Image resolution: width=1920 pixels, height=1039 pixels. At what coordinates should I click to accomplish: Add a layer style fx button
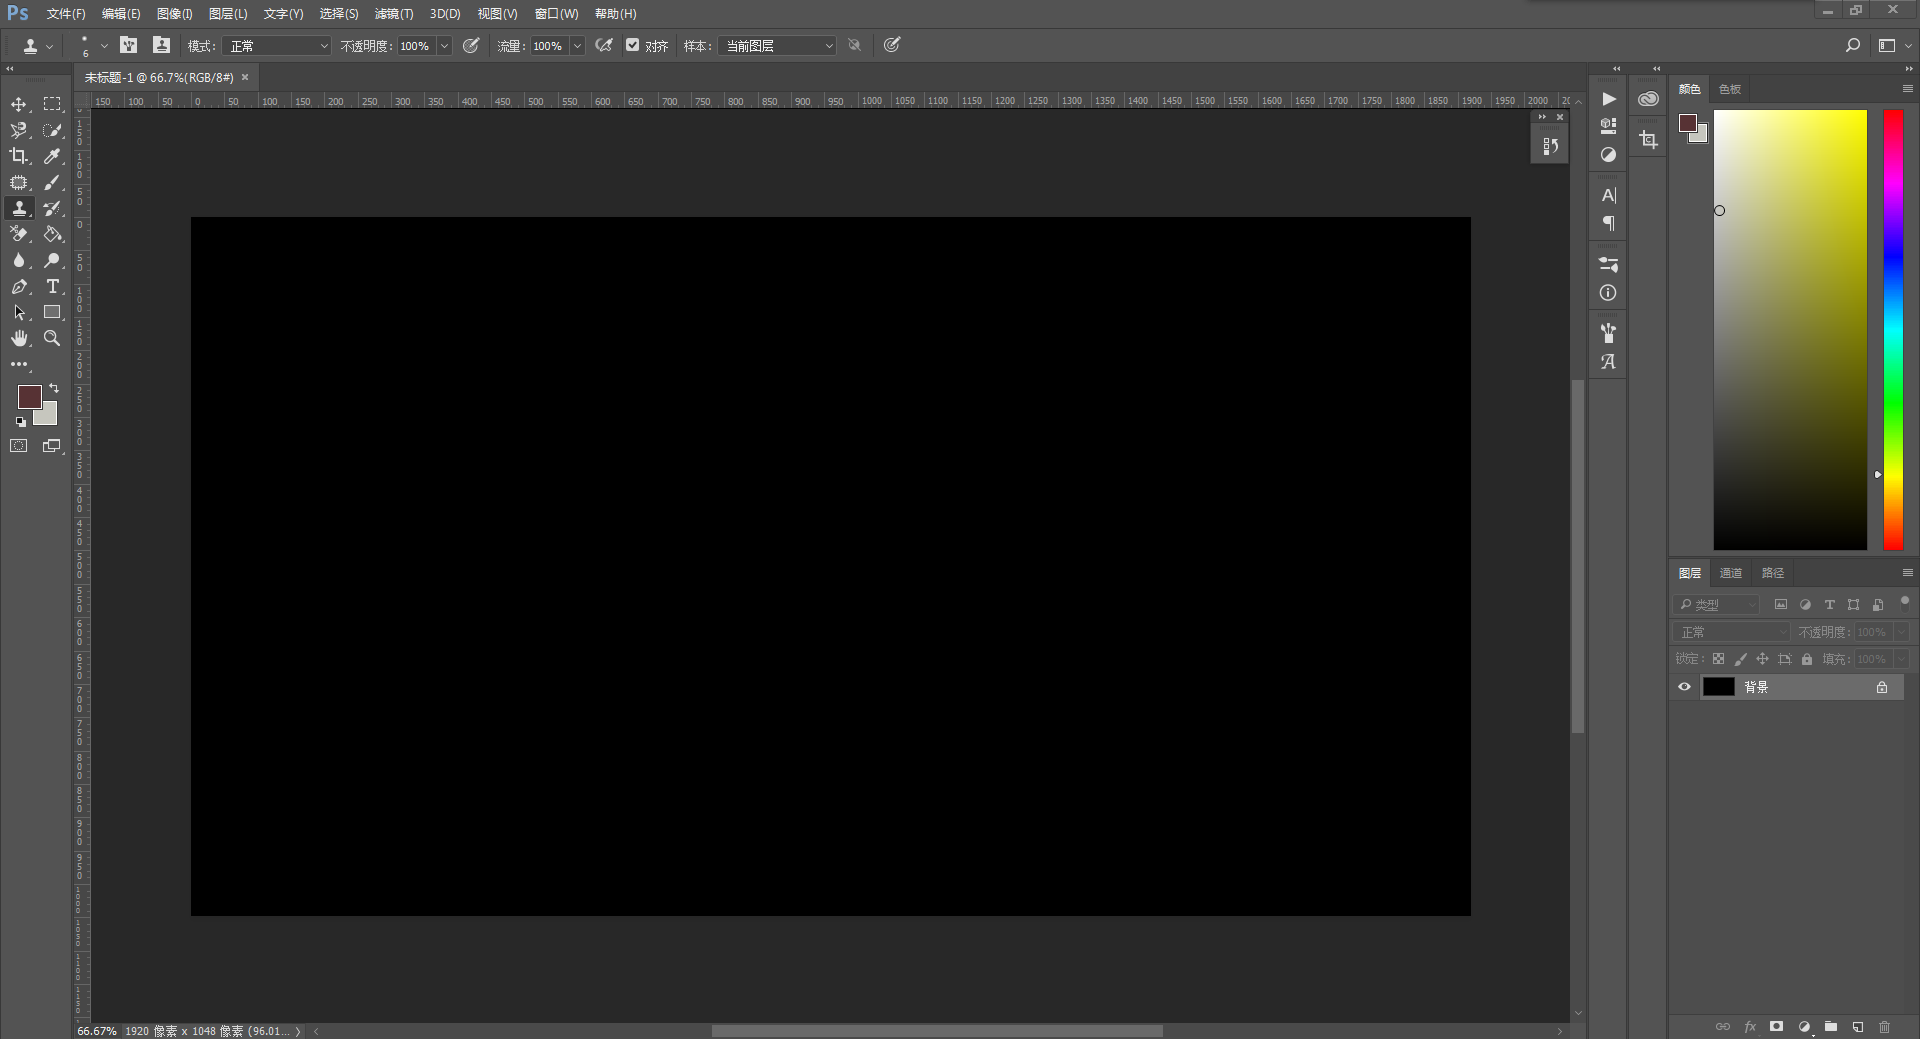[1750, 1027]
